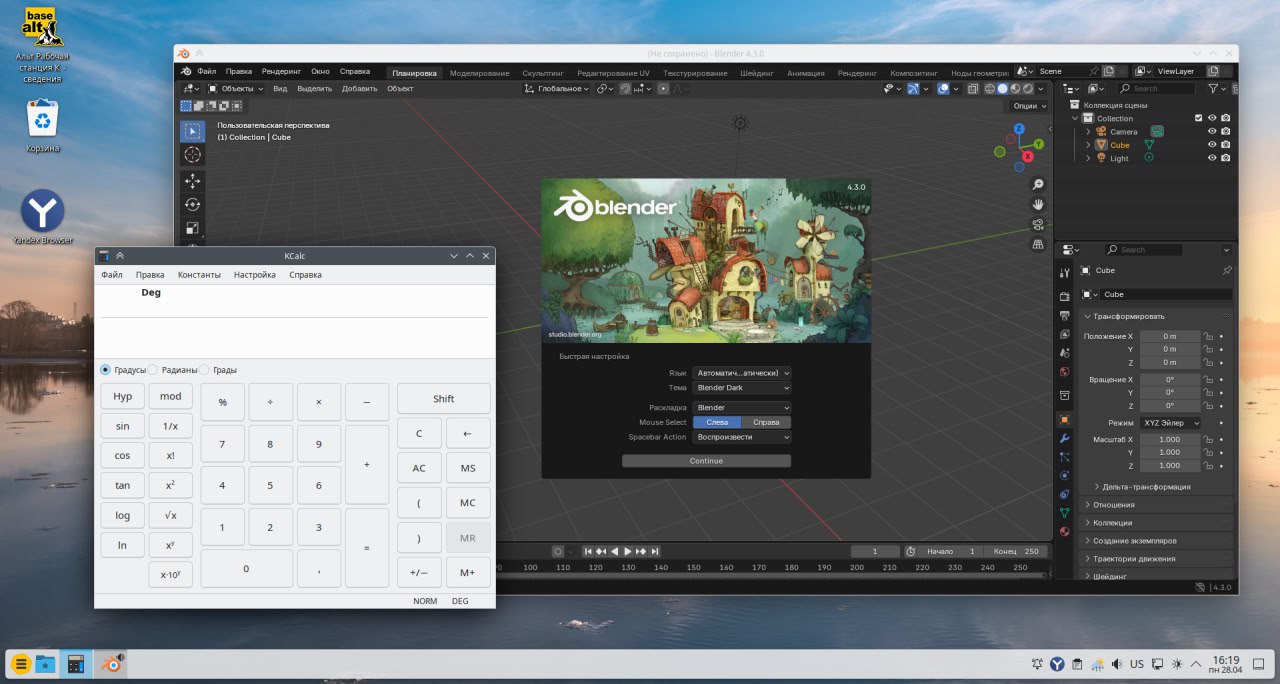Switch to wireframe viewport shading
Image resolution: width=1280 pixels, height=684 pixels.
[x=989, y=89]
